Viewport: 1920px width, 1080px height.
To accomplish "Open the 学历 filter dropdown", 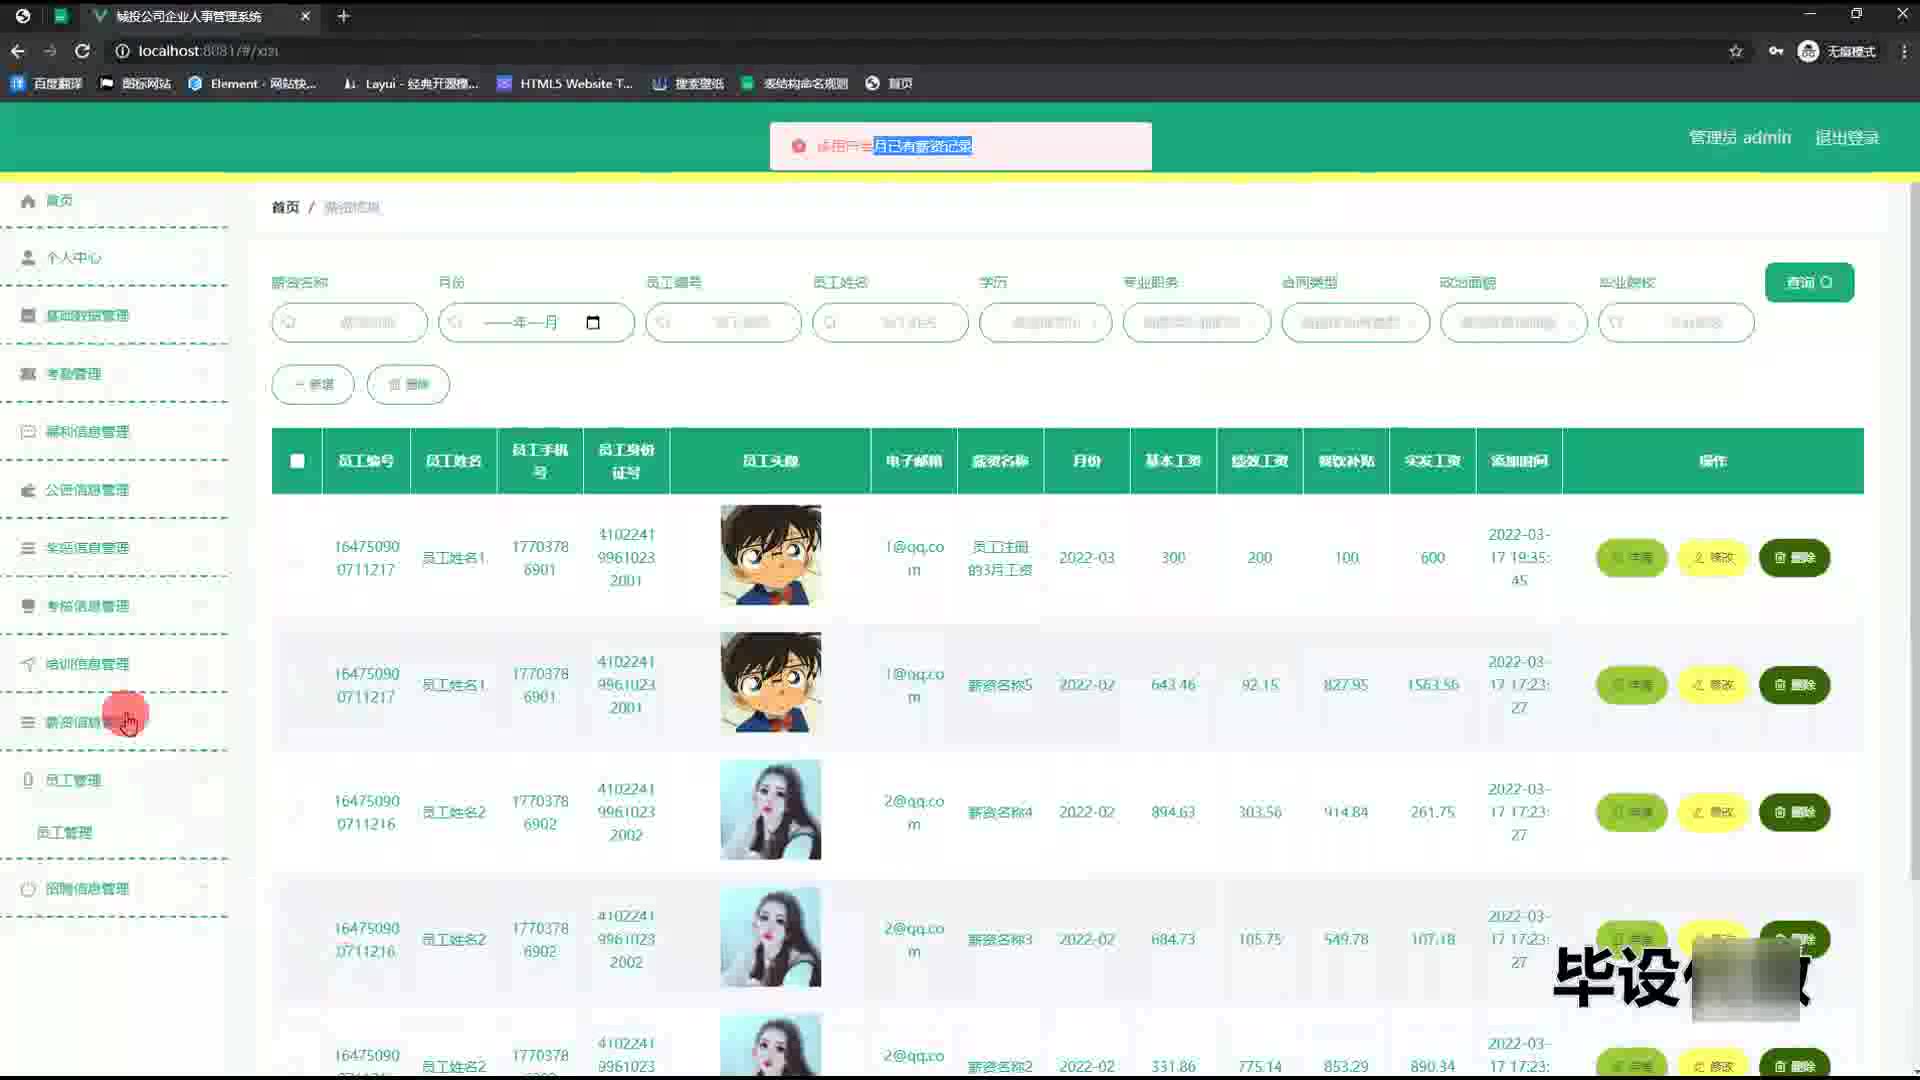I will pyautogui.click(x=1045, y=323).
